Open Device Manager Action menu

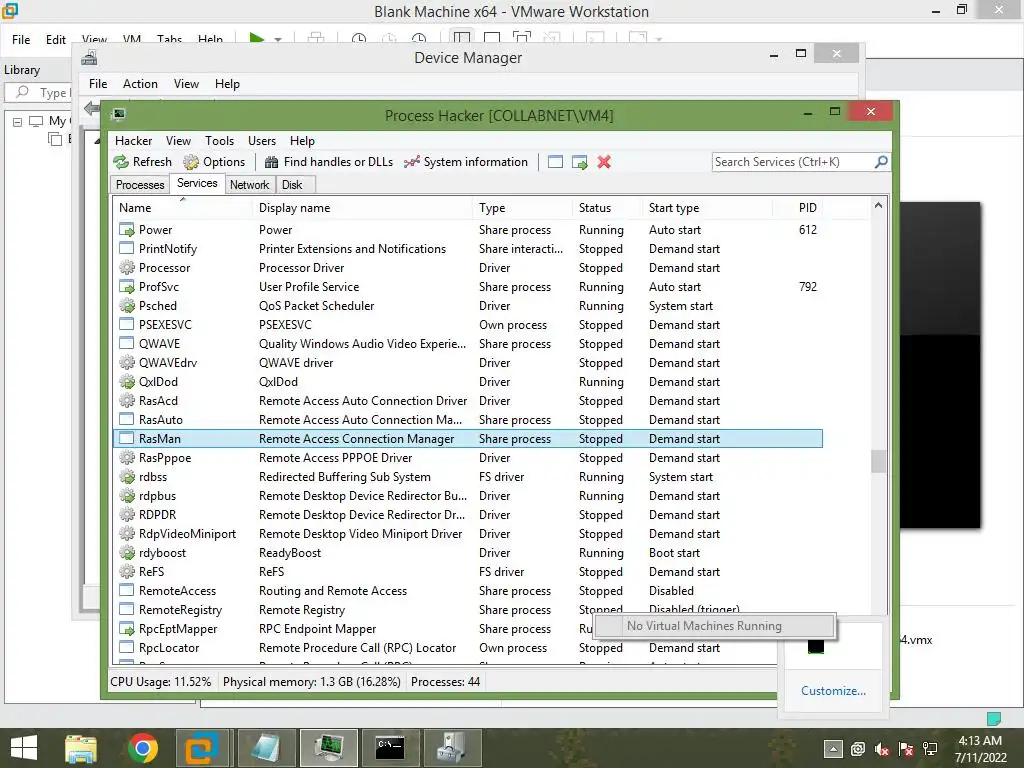click(140, 84)
